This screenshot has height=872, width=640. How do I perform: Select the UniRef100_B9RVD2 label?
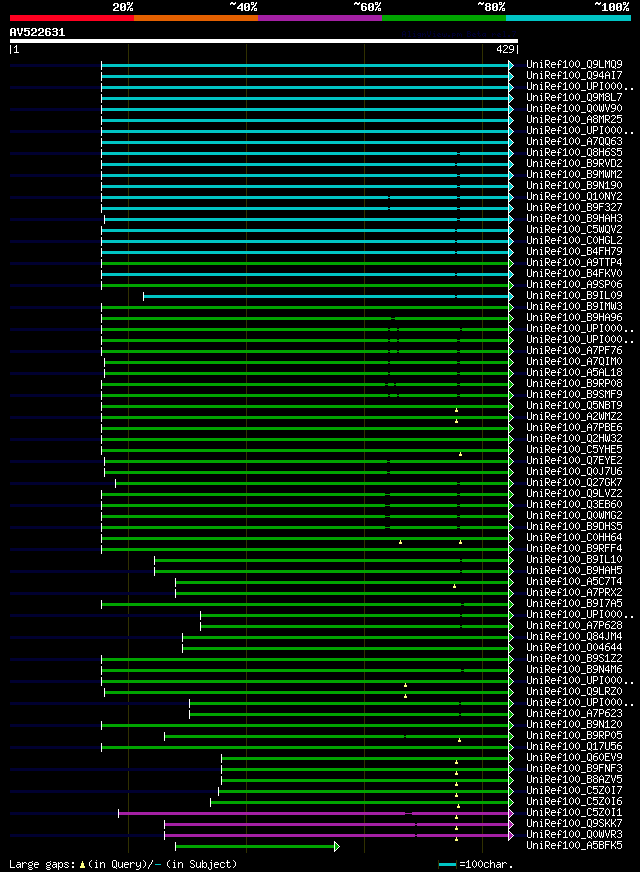point(574,164)
